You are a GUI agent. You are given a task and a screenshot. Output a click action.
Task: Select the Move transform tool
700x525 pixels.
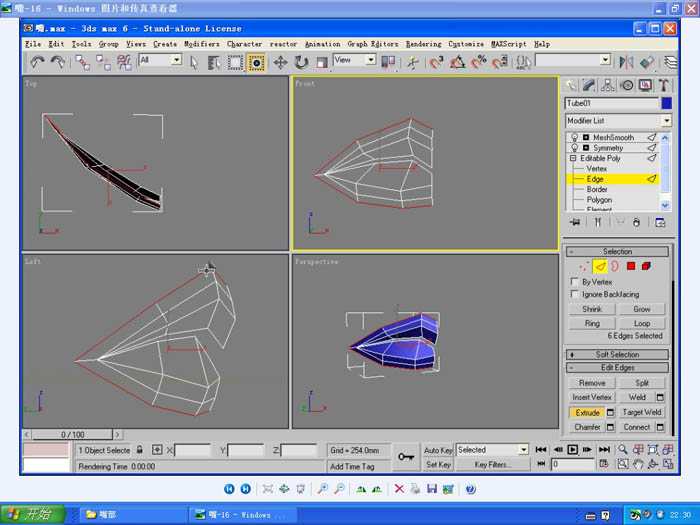click(x=281, y=62)
